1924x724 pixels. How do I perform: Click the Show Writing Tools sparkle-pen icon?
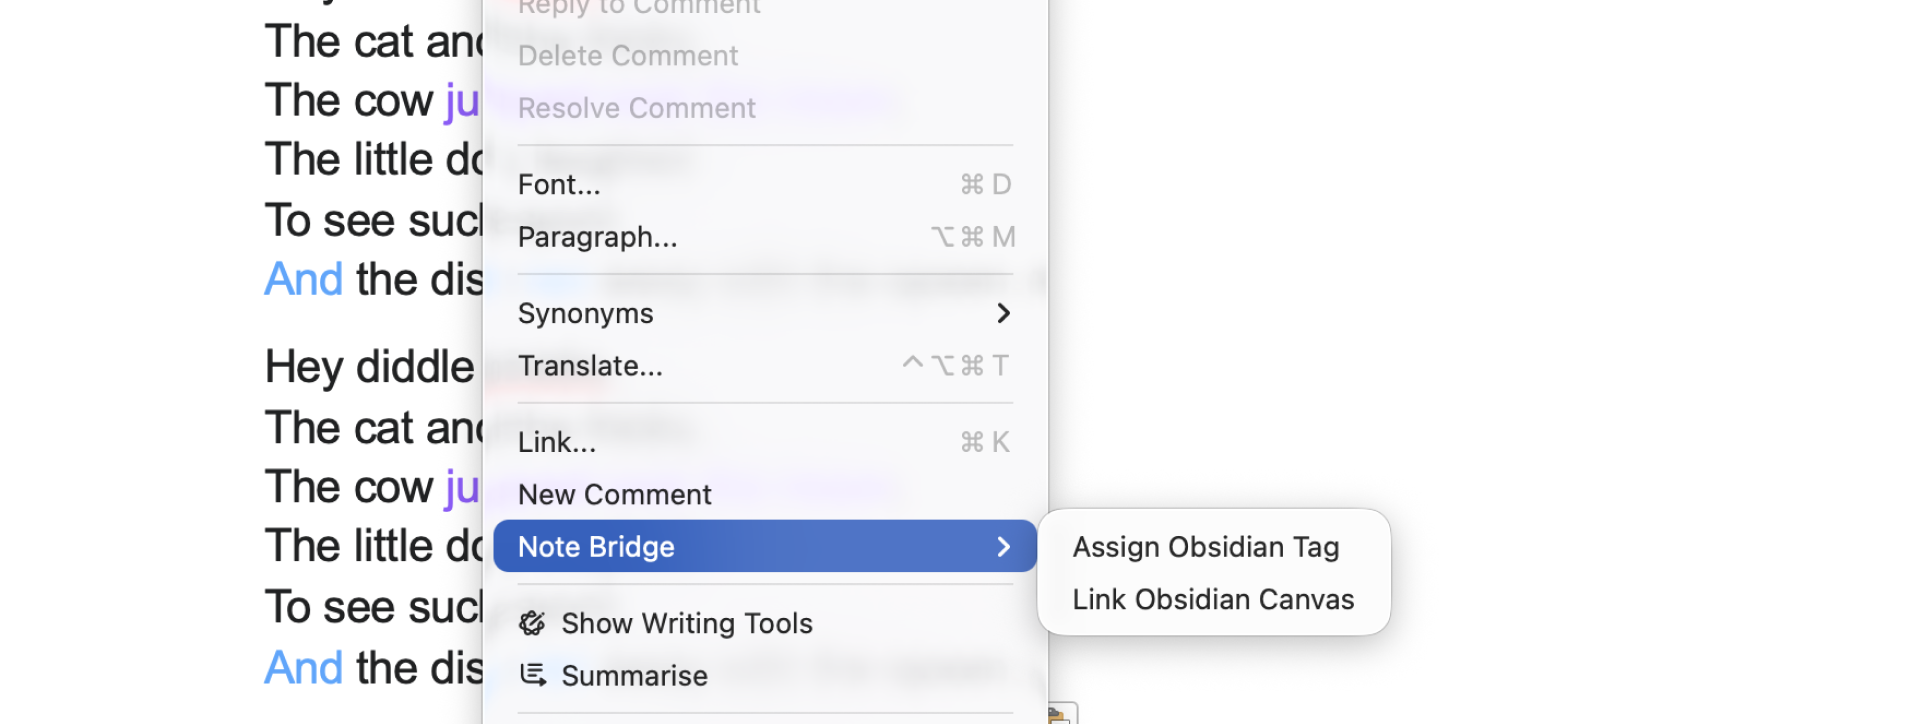(x=533, y=622)
